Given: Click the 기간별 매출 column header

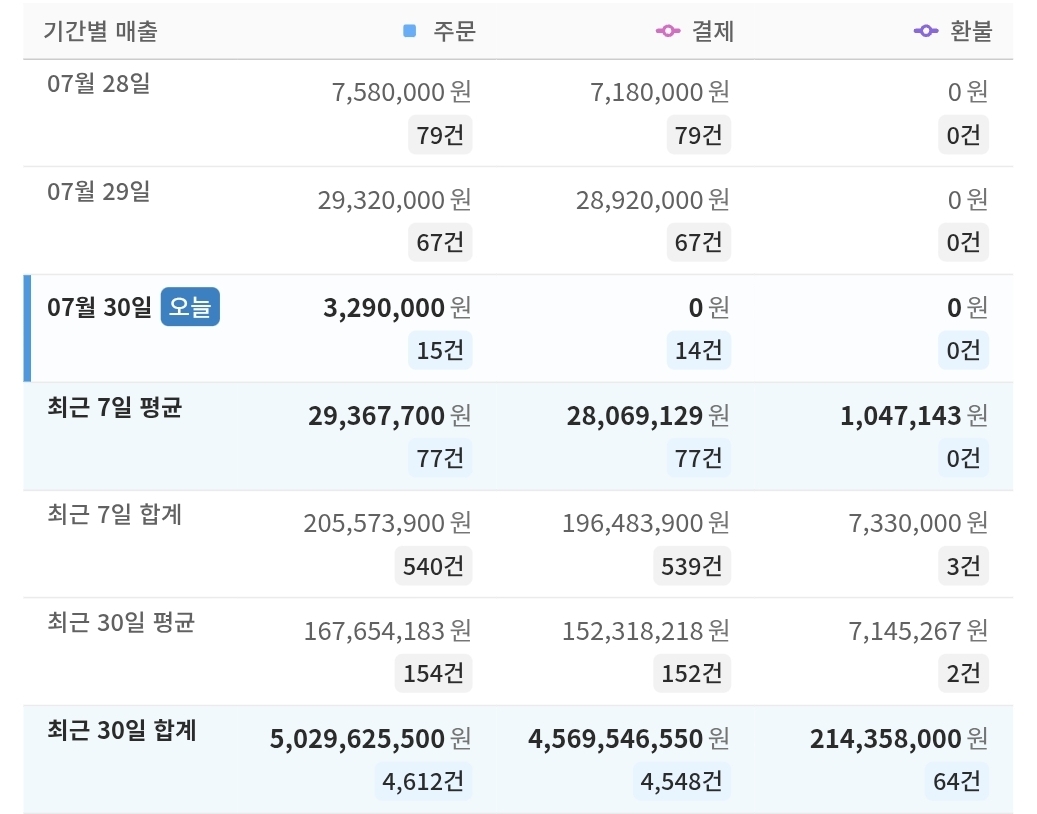Looking at the screenshot, I should point(101,31).
